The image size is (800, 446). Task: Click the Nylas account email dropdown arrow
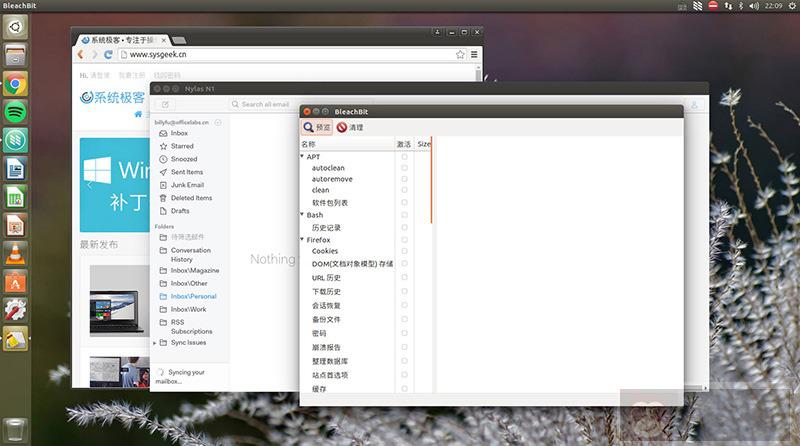click(x=218, y=122)
